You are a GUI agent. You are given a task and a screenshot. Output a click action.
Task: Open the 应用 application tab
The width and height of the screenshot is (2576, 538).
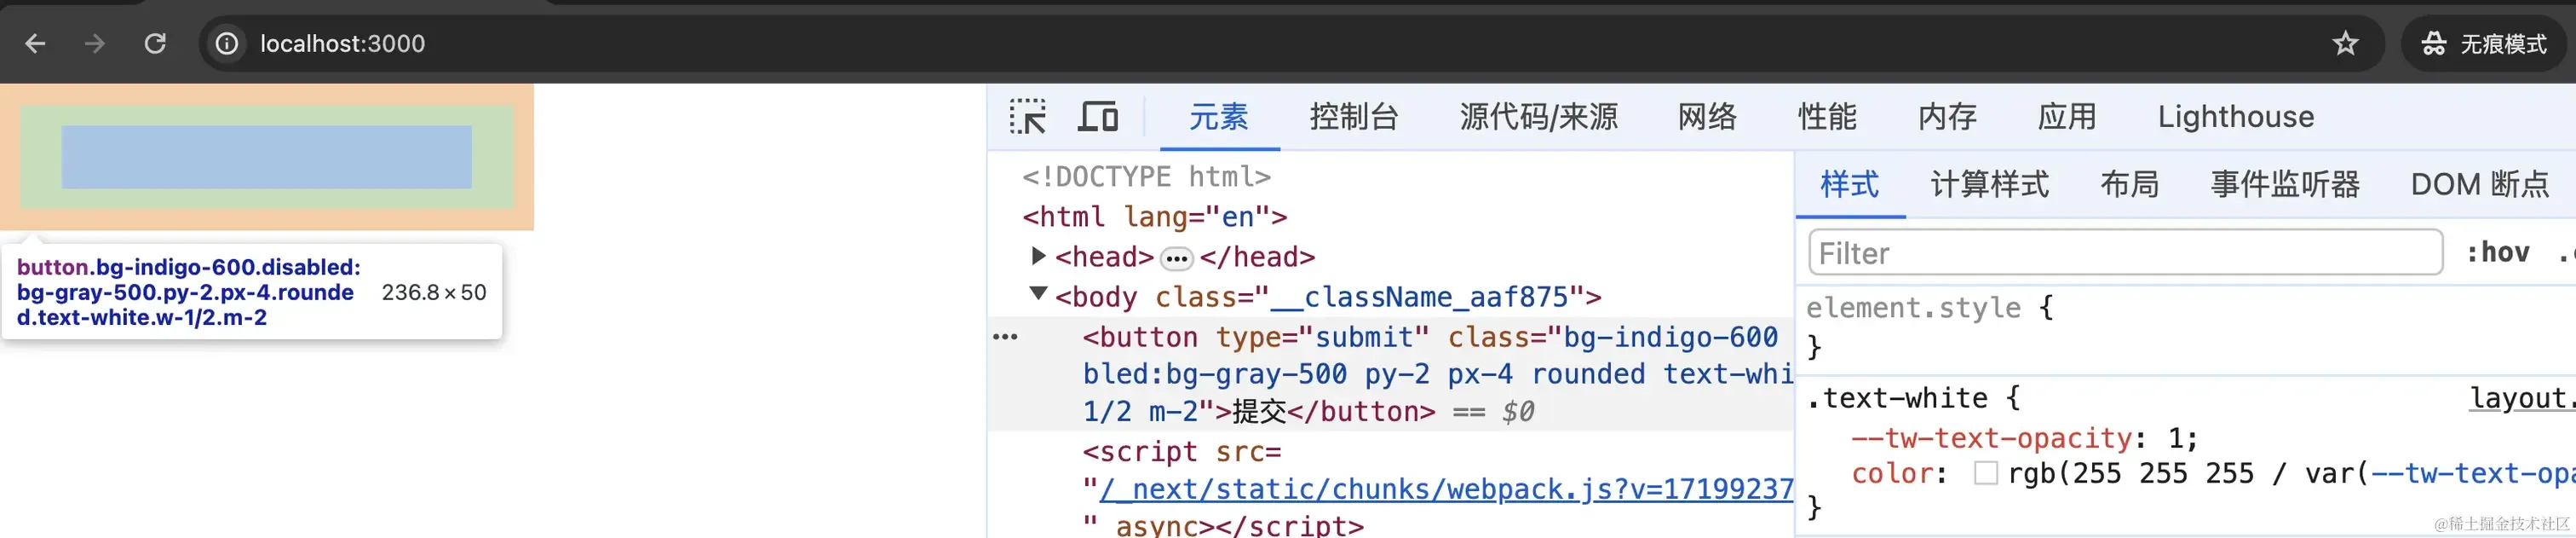(2067, 117)
